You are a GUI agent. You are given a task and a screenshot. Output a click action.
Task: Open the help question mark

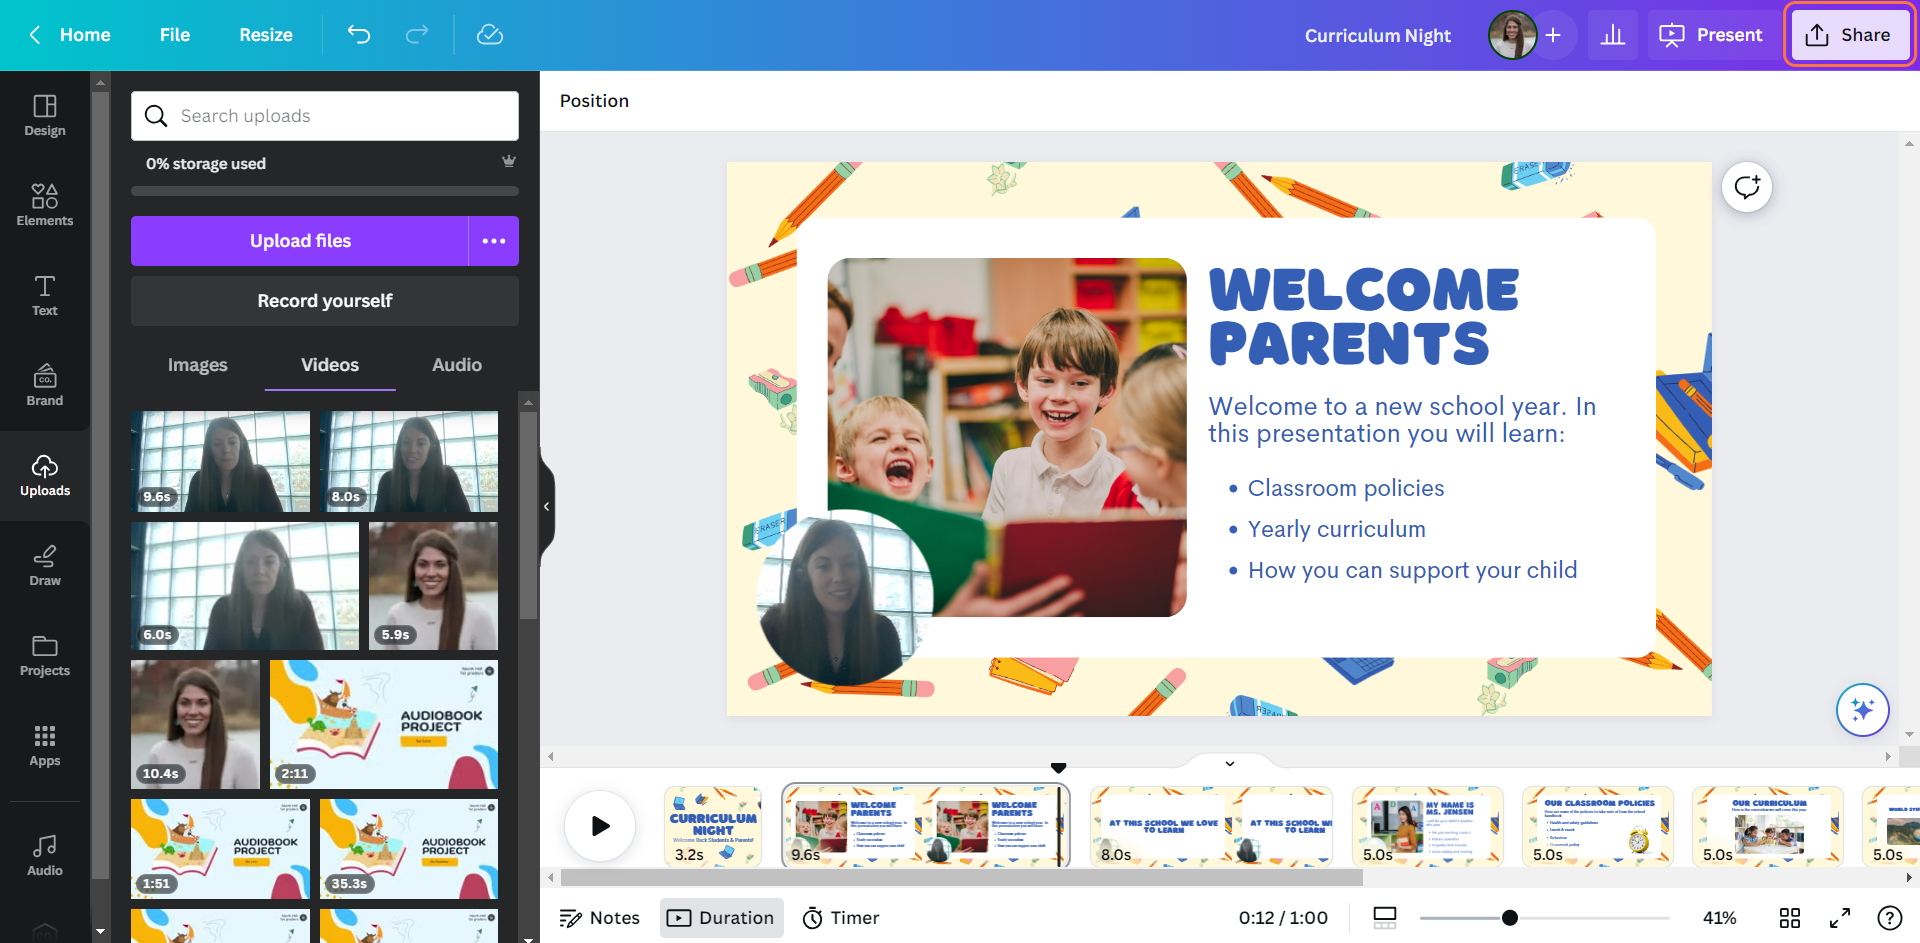[x=1890, y=918]
